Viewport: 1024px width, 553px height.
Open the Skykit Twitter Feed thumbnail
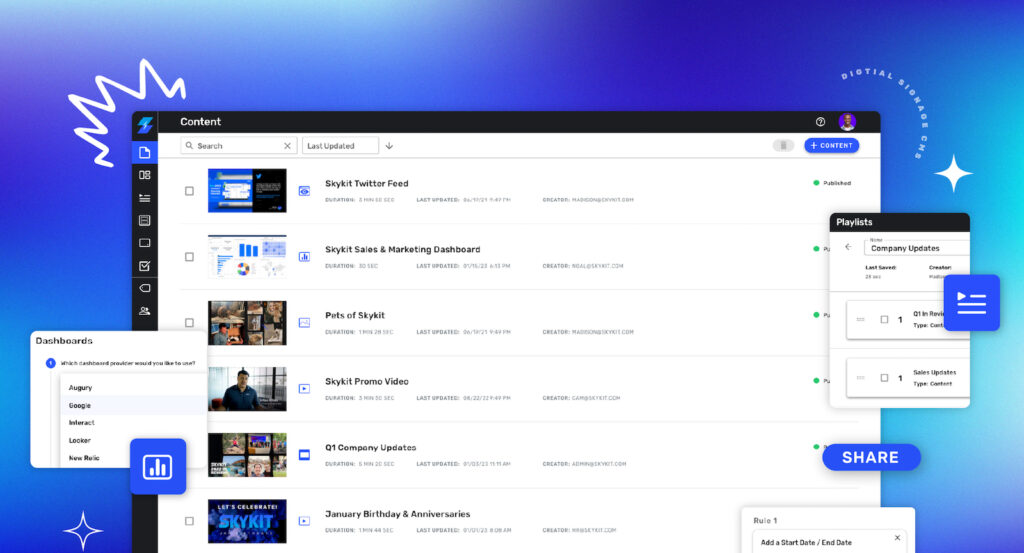(x=247, y=191)
